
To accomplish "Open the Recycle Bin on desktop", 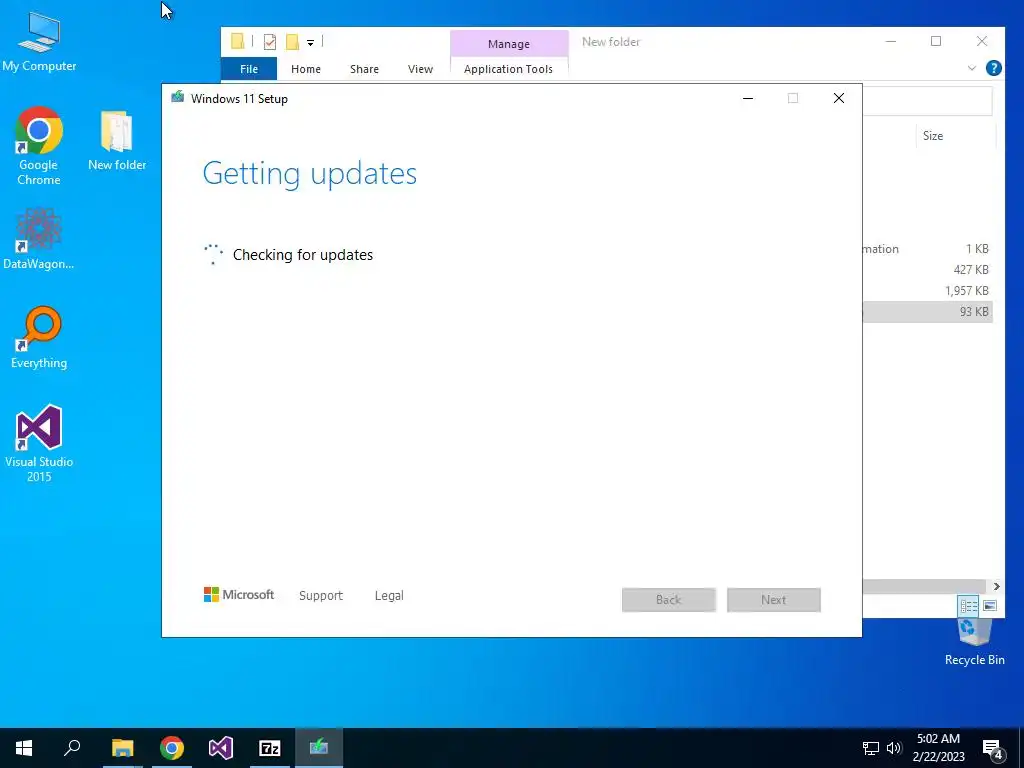I will click(974, 641).
